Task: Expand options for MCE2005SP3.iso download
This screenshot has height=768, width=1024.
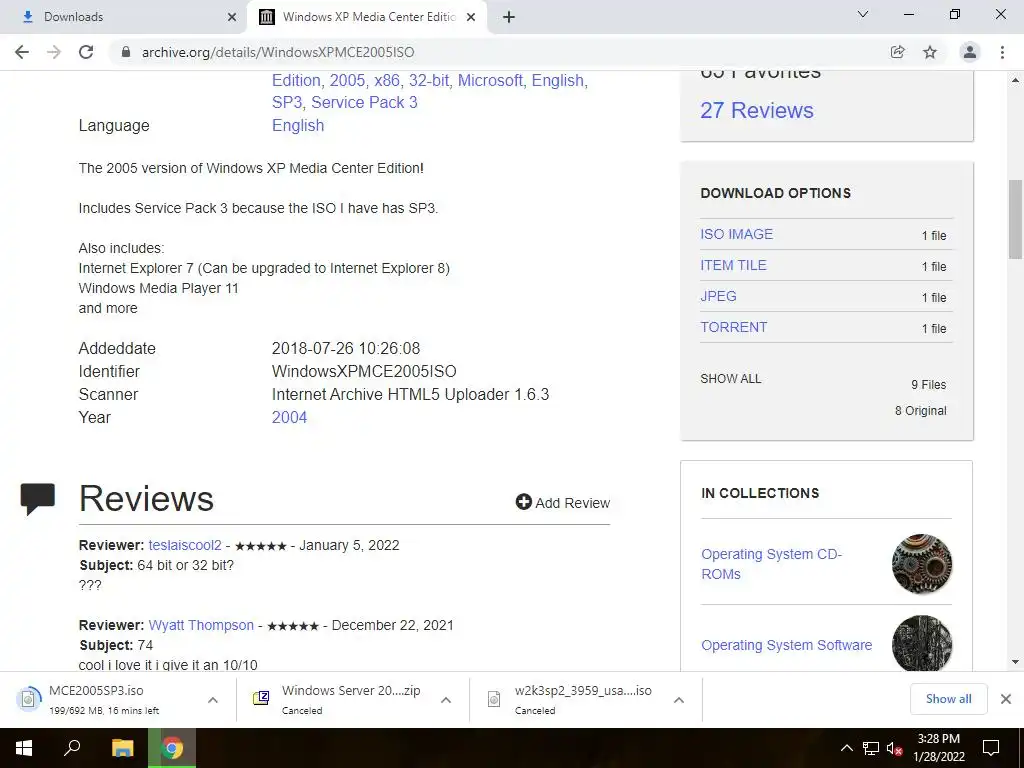Action: click(213, 700)
